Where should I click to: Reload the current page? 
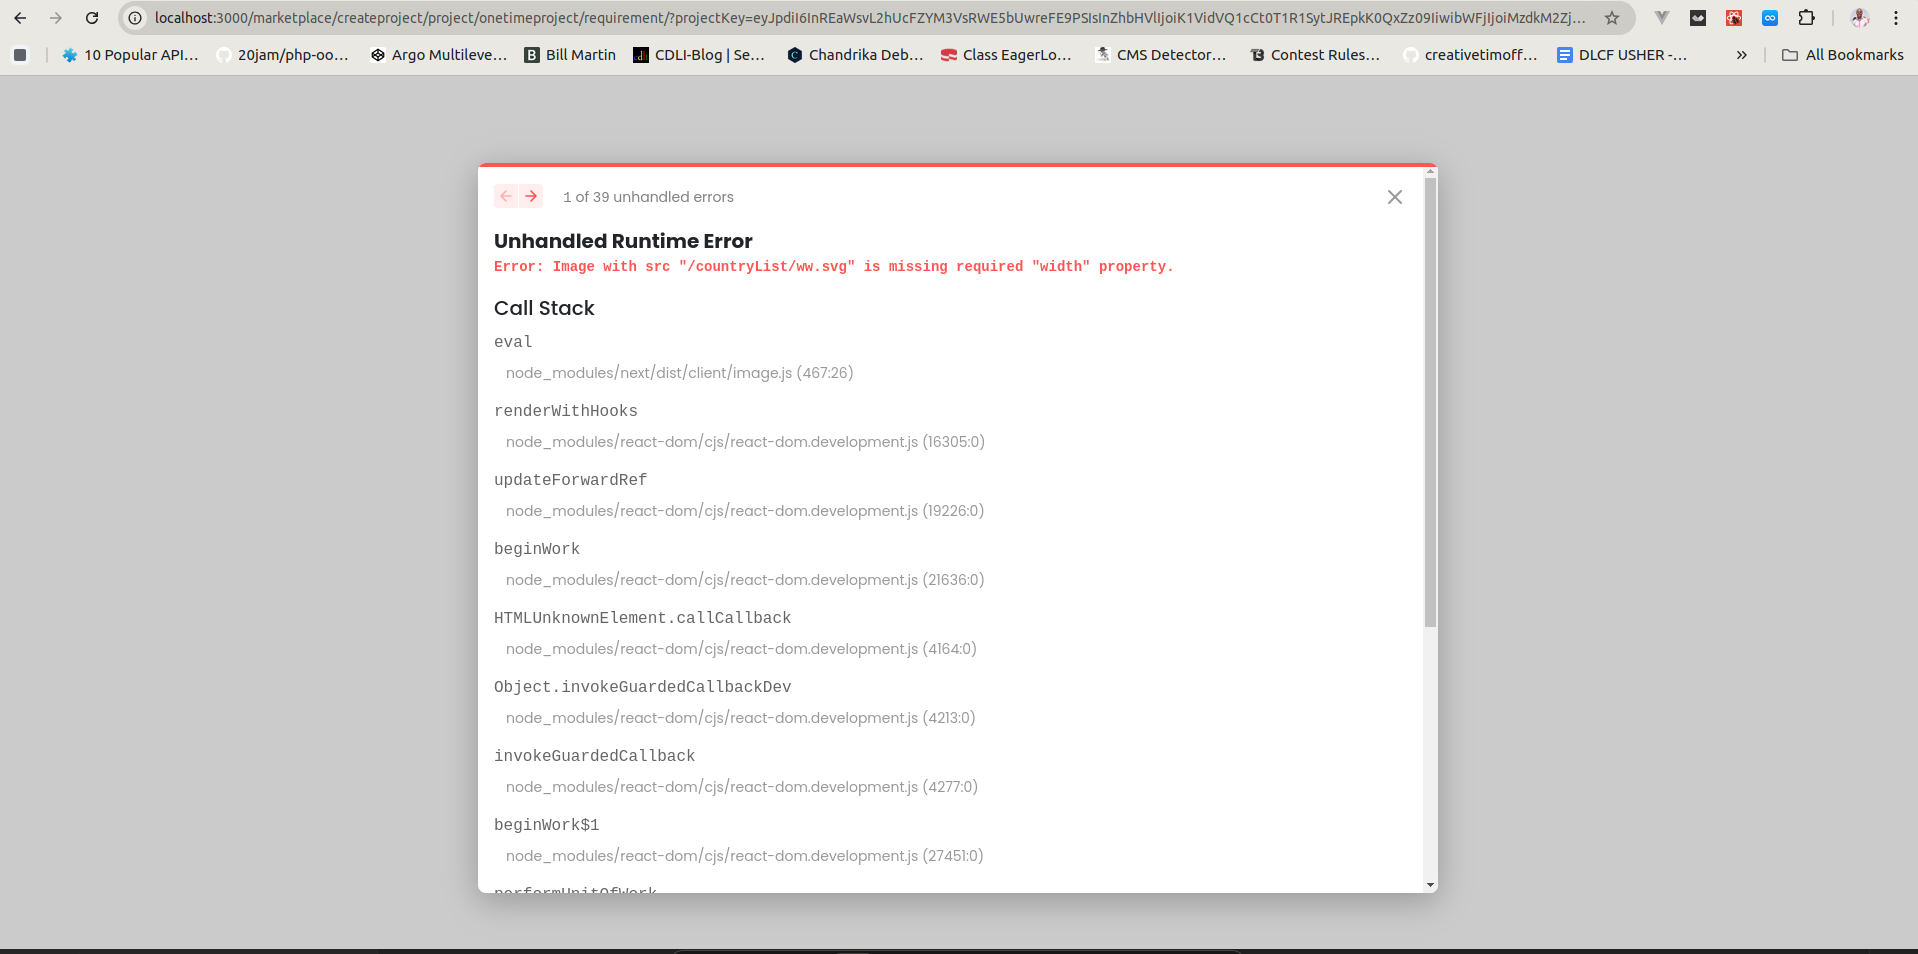coord(92,18)
